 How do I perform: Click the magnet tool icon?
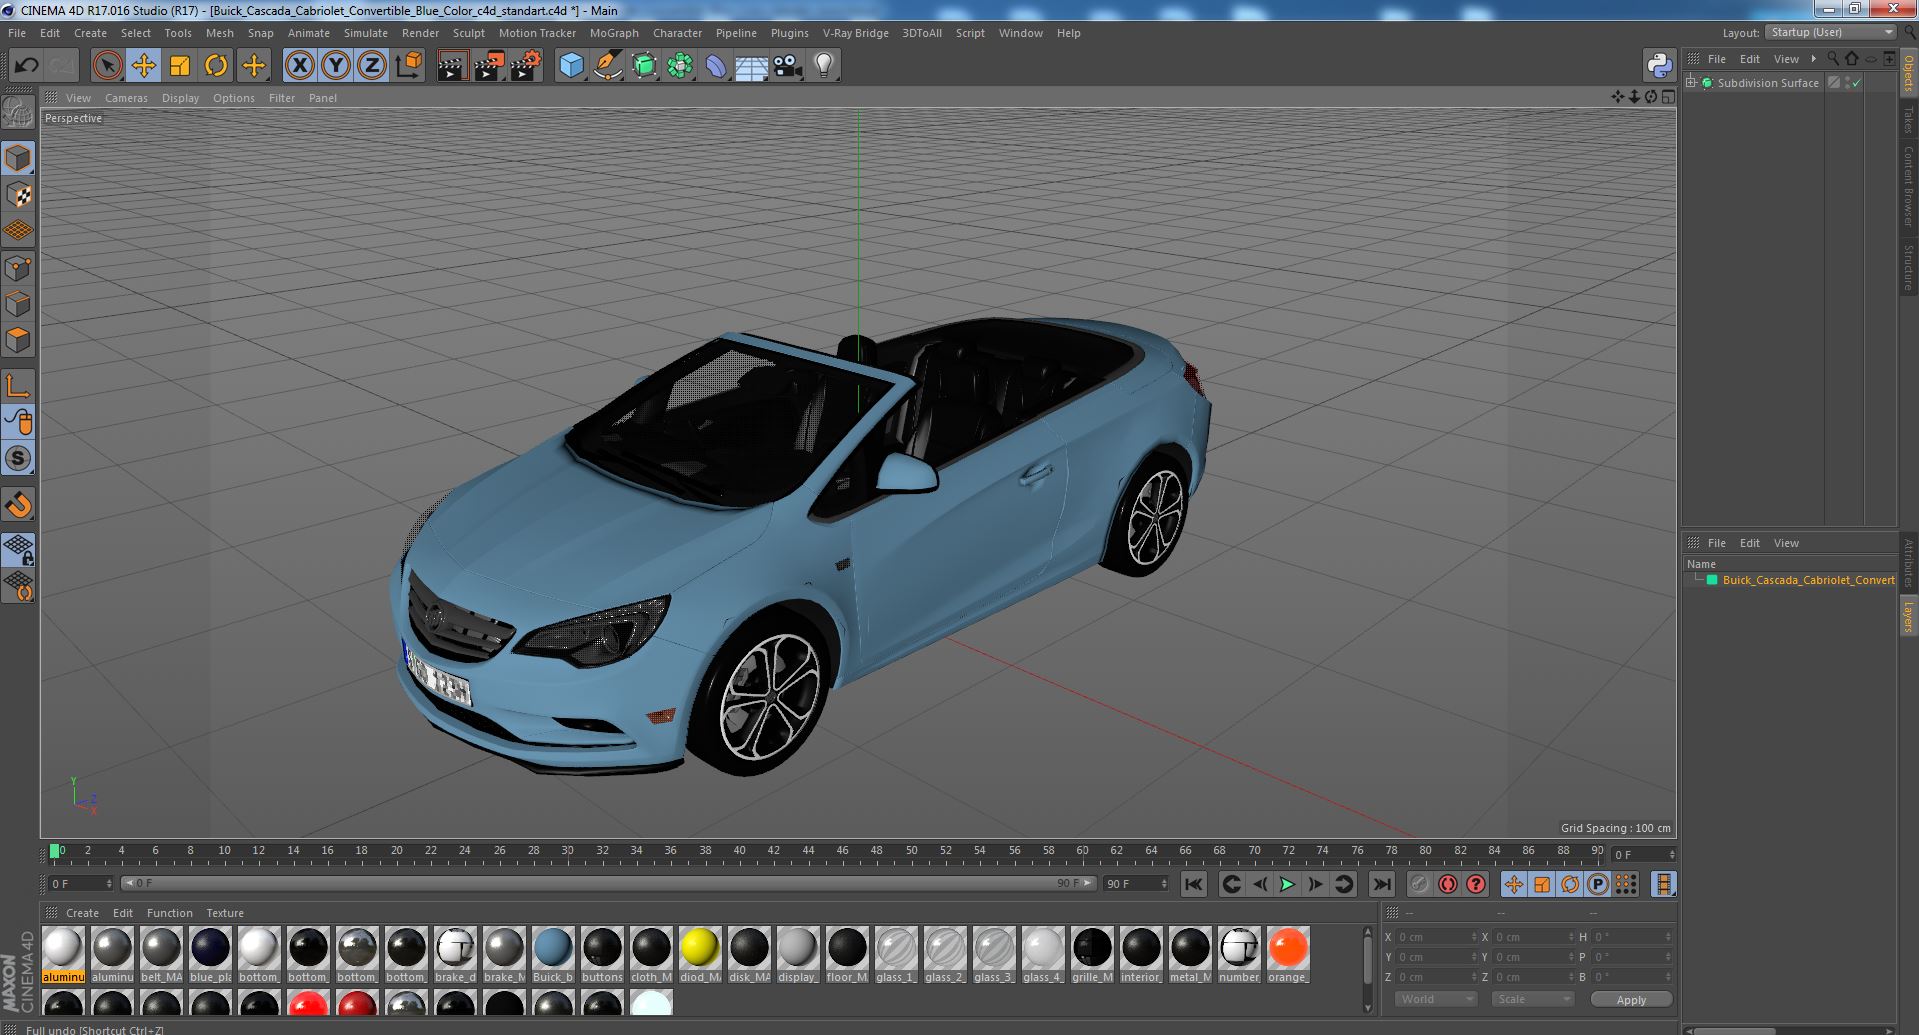pyautogui.click(x=19, y=505)
